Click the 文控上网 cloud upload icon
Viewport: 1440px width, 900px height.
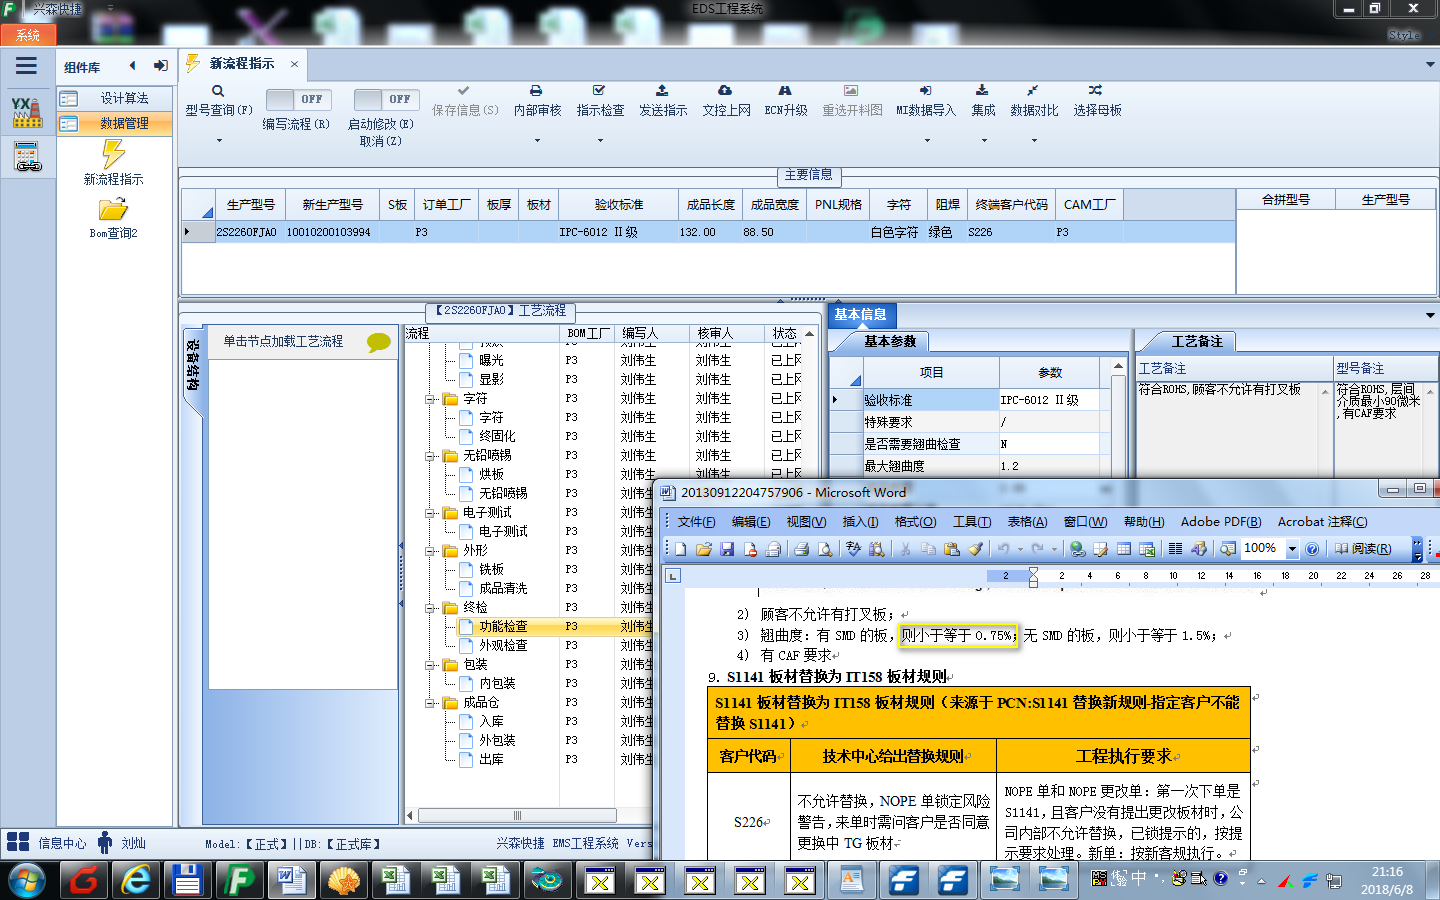click(725, 90)
